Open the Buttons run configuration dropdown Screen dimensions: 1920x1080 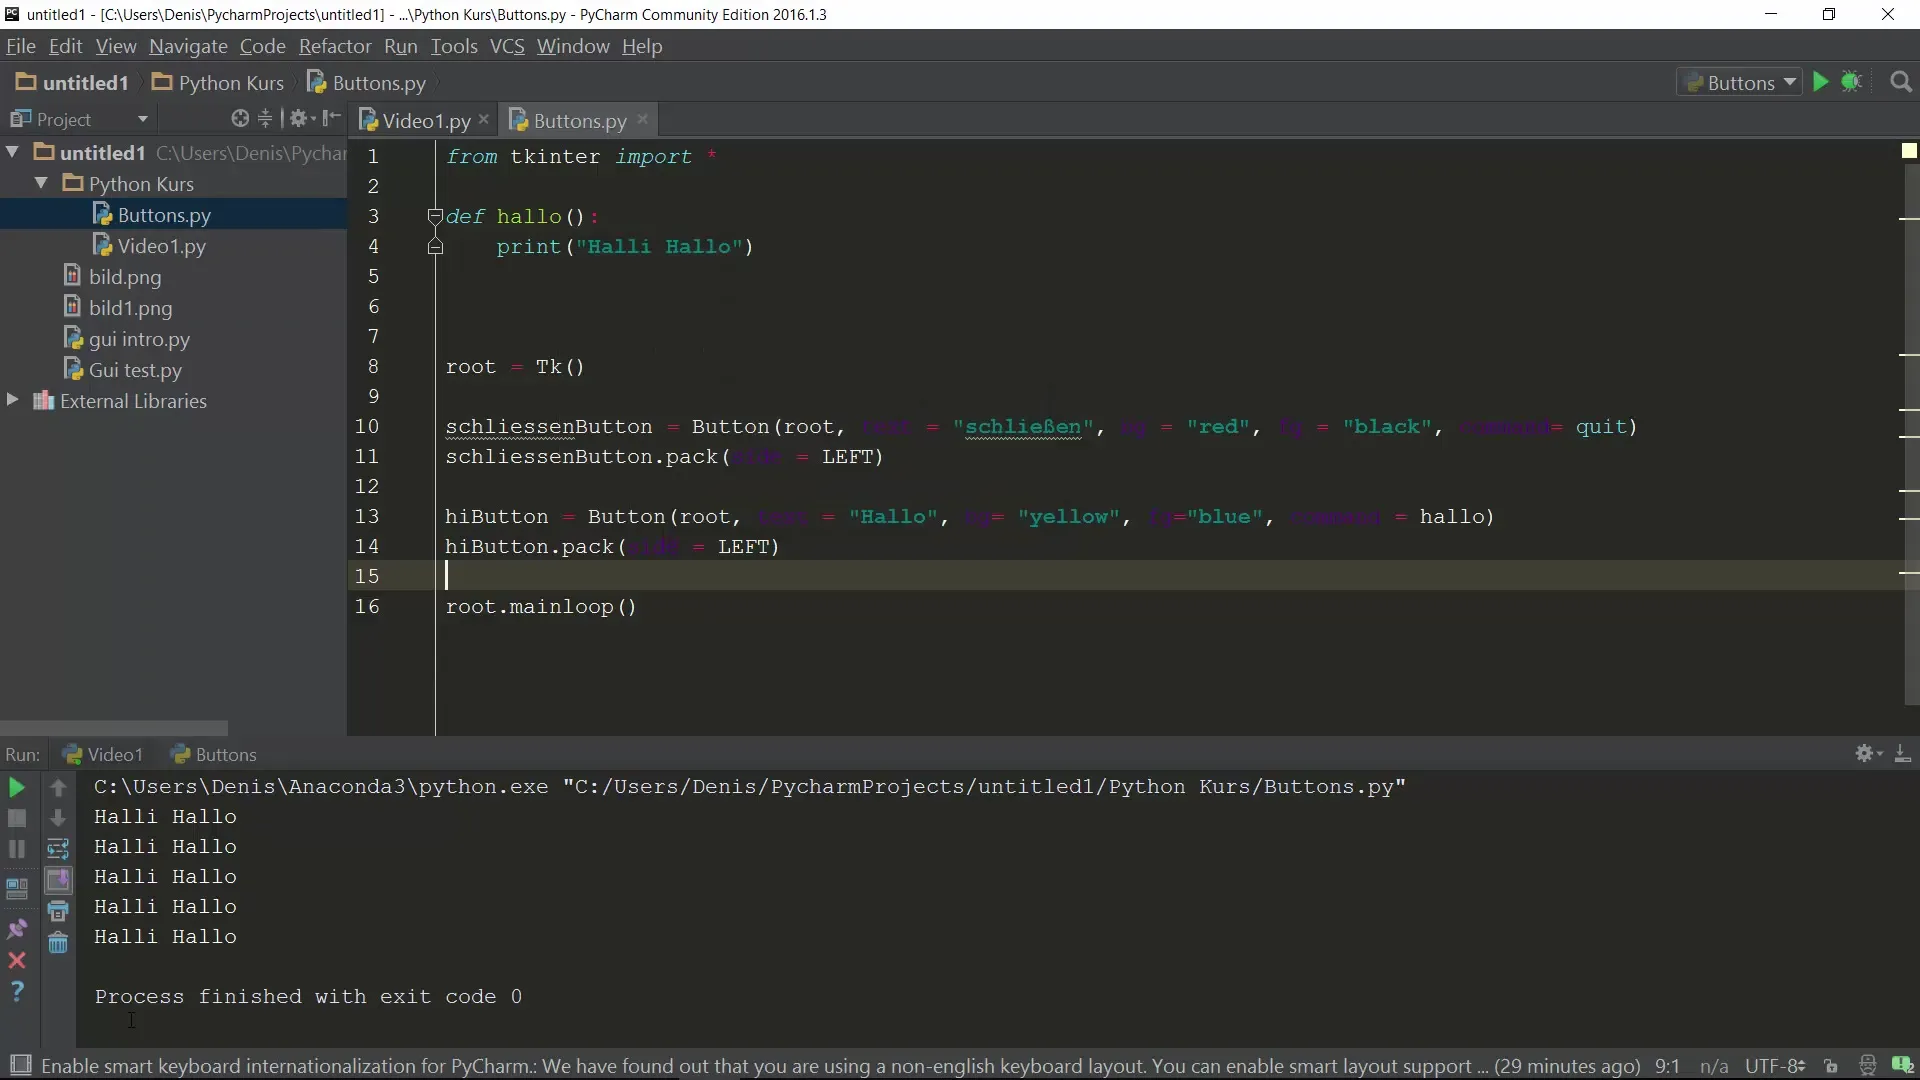[1740, 82]
